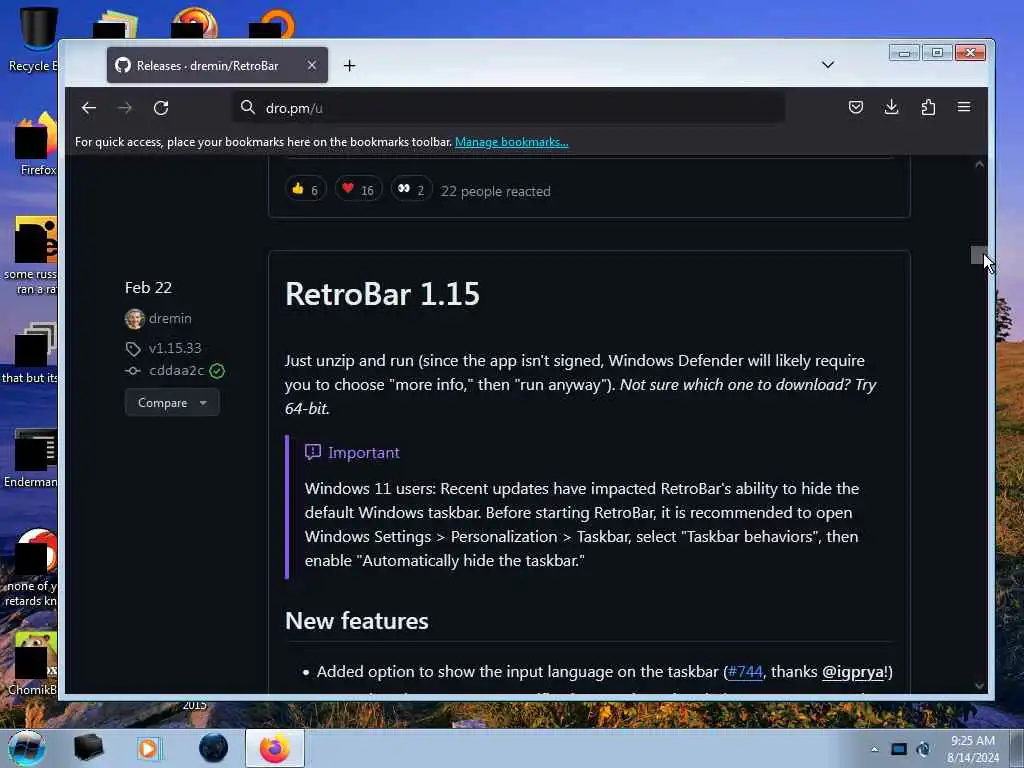Open issue #744 link
Image resolution: width=1024 pixels, height=768 pixels.
745,671
